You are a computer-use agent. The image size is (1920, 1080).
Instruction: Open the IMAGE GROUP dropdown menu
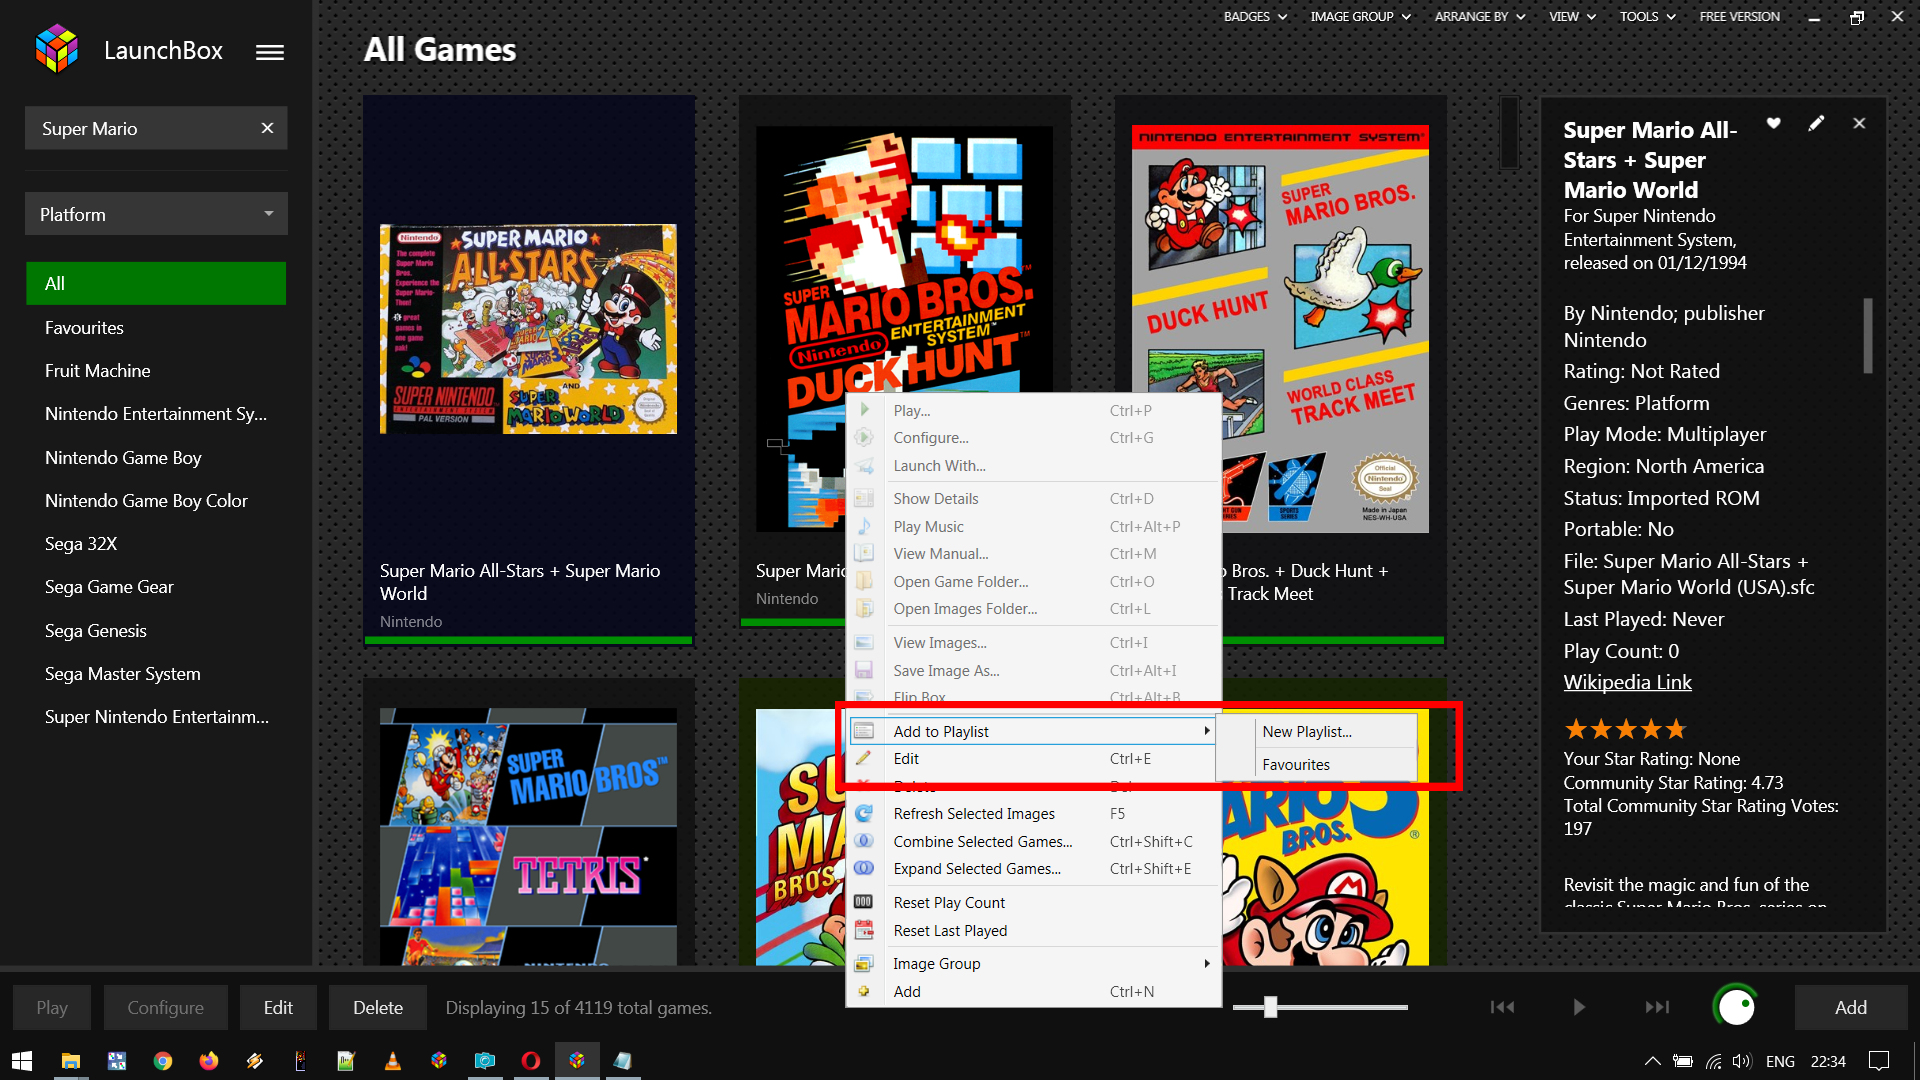click(1360, 16)
